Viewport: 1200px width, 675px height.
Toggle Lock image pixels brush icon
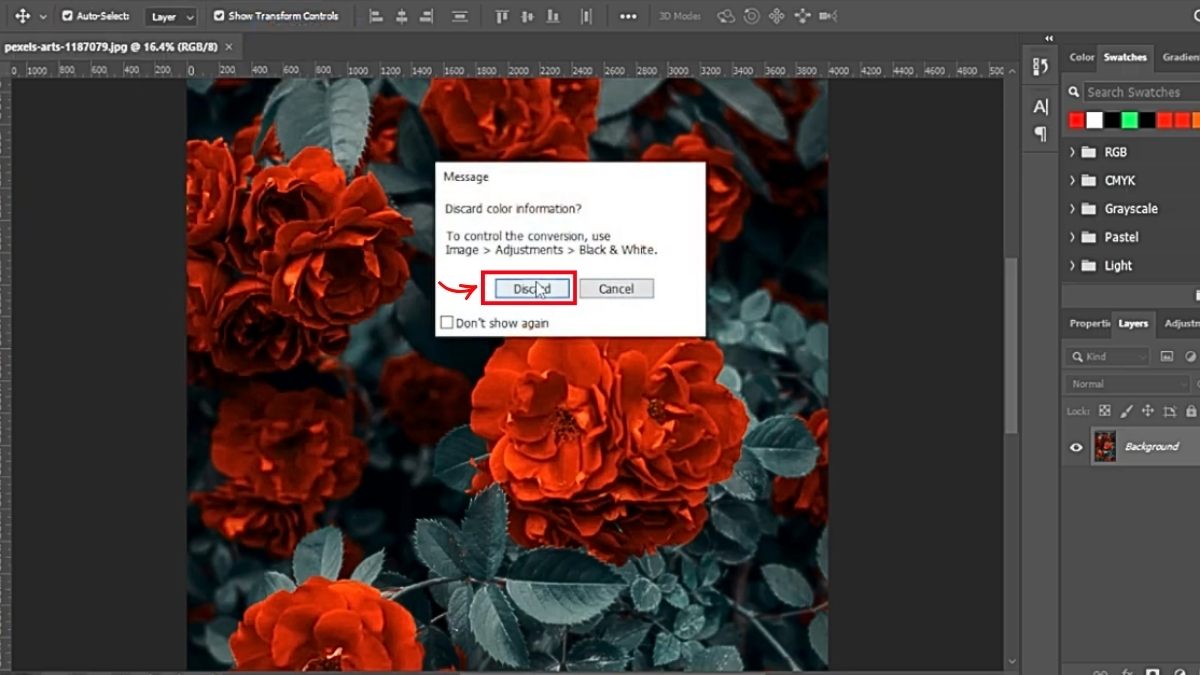pyautogui.click(x=1126, y=411)
